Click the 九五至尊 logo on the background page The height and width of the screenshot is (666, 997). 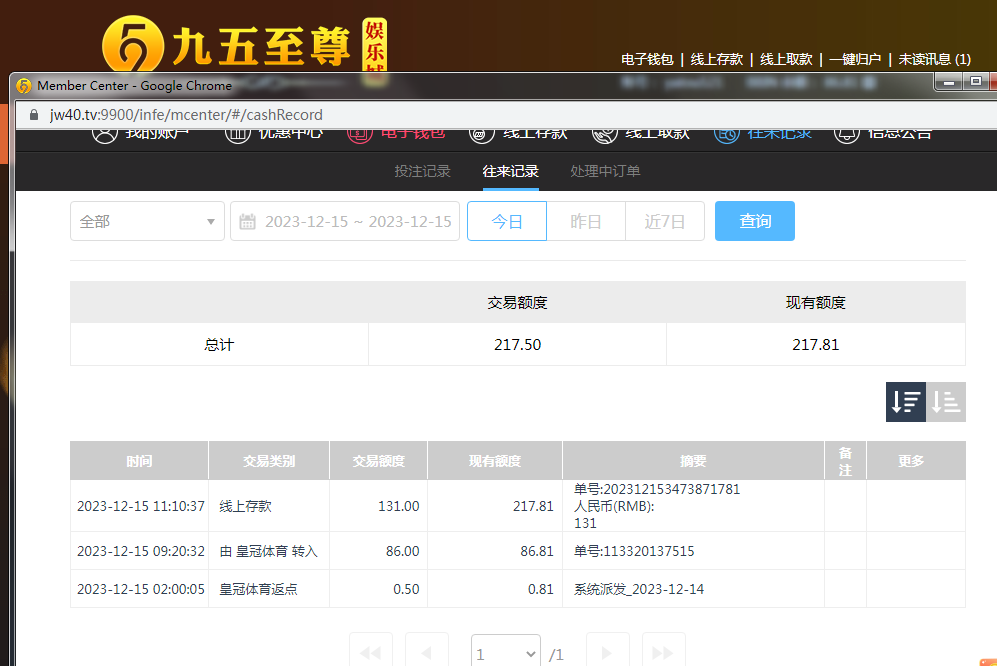click(x=244, y=45)
